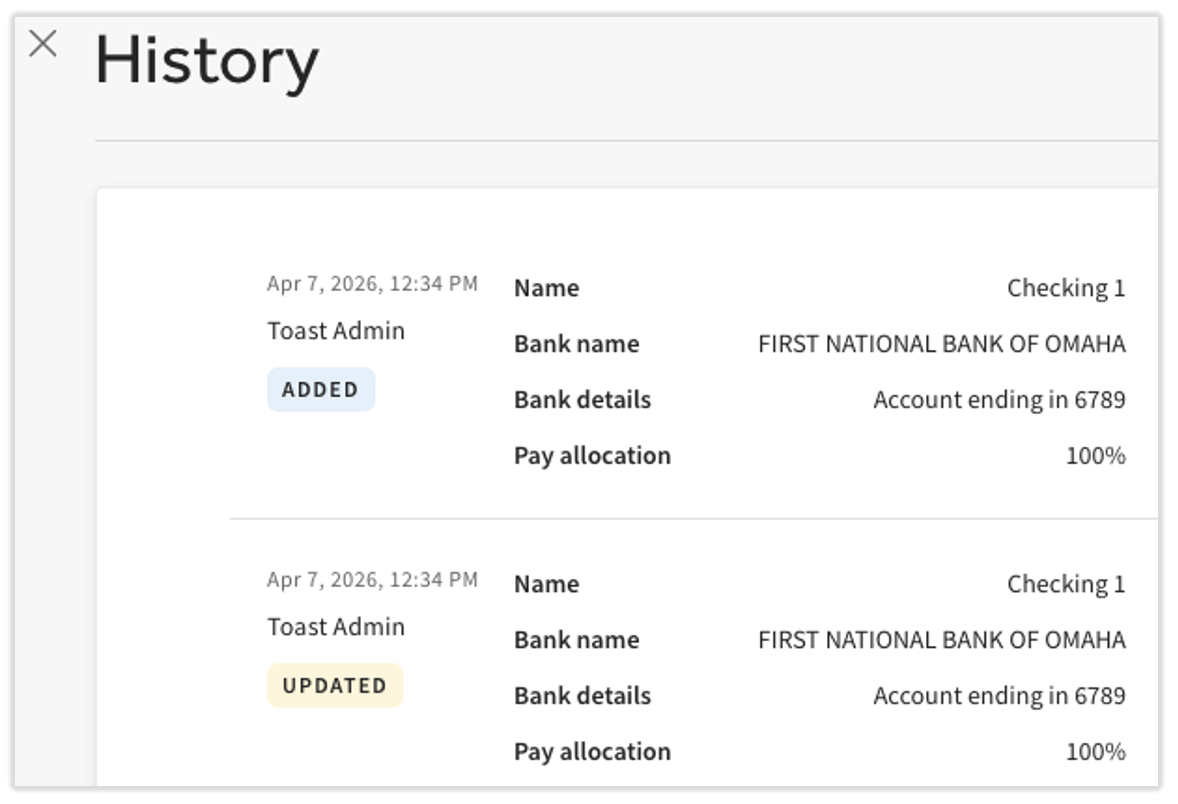Image resolution: width=1178 pixels, height=804 pixels.
Task: Click Account ending in 6789 in ADDED entry
Action: (x=999, y=401)
